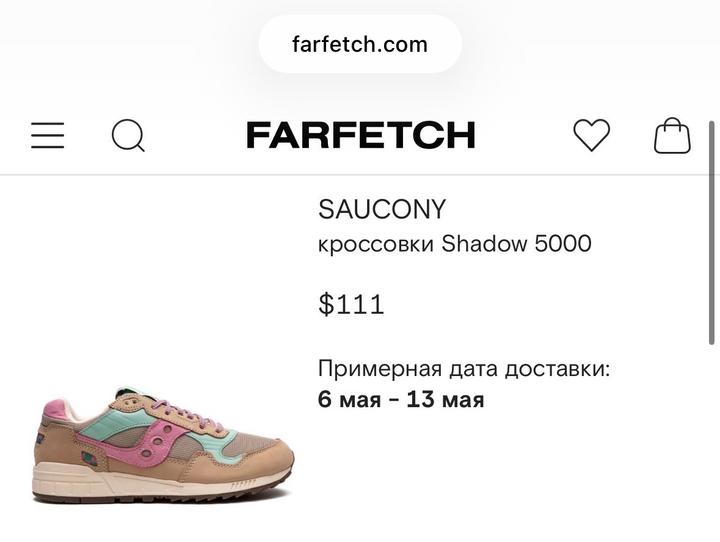This screenshot has width=720, height=542.
Task: Click the Примерная дата доставки label
Action: coord(464,368)
